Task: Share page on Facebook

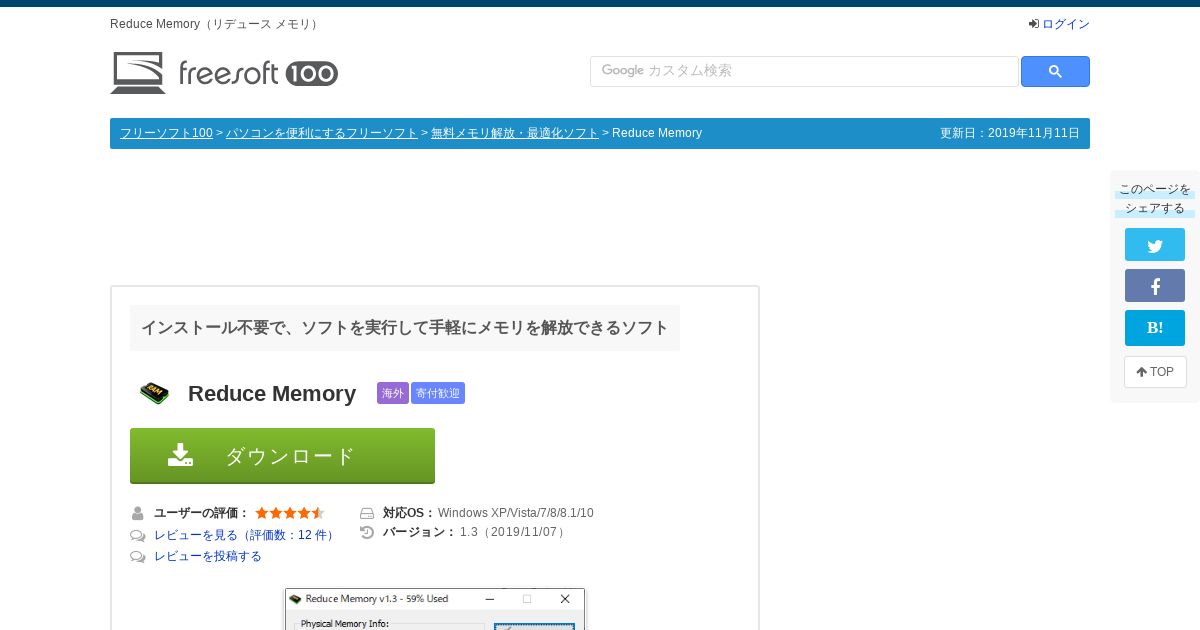Action: (1155, 286)
